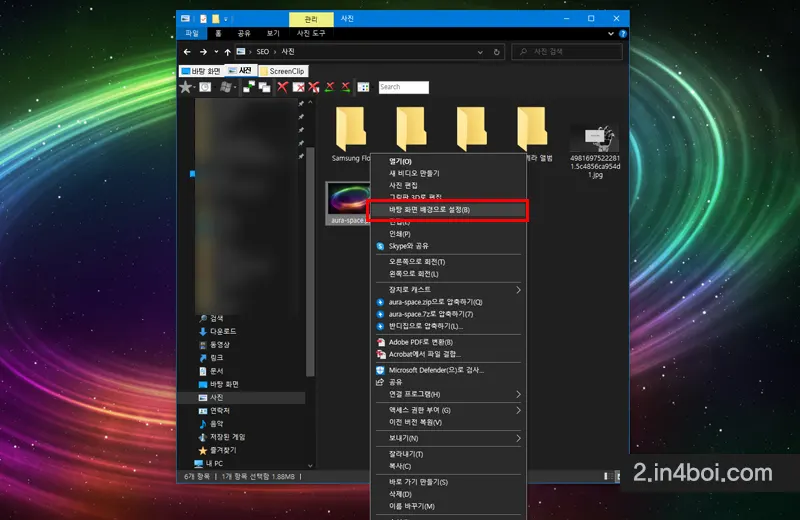Choose 잘라내기(T) in context menu
This screenshot has width=800, height=520.
[x=448, y=454]
